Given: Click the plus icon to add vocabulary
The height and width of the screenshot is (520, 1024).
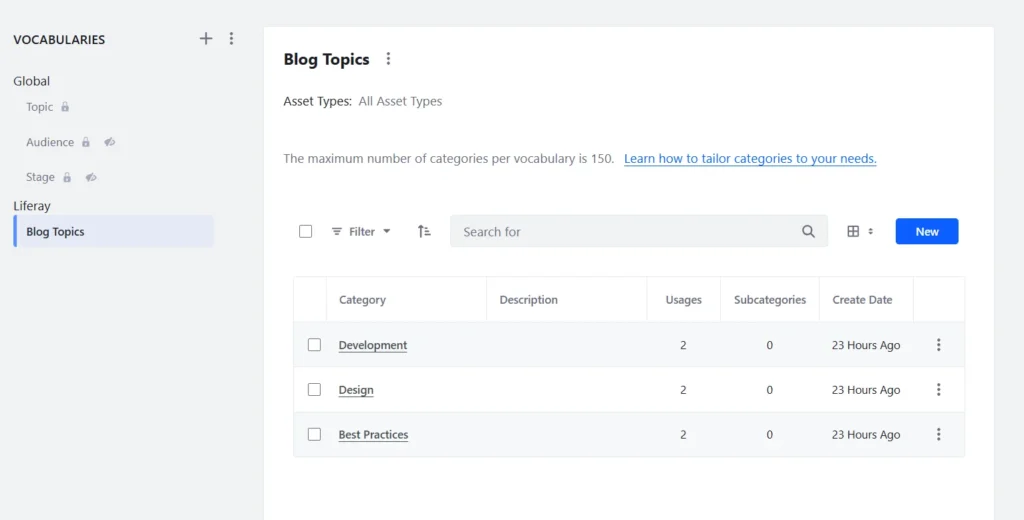Looking at the screenshot, I should click(x=206, y=39).
